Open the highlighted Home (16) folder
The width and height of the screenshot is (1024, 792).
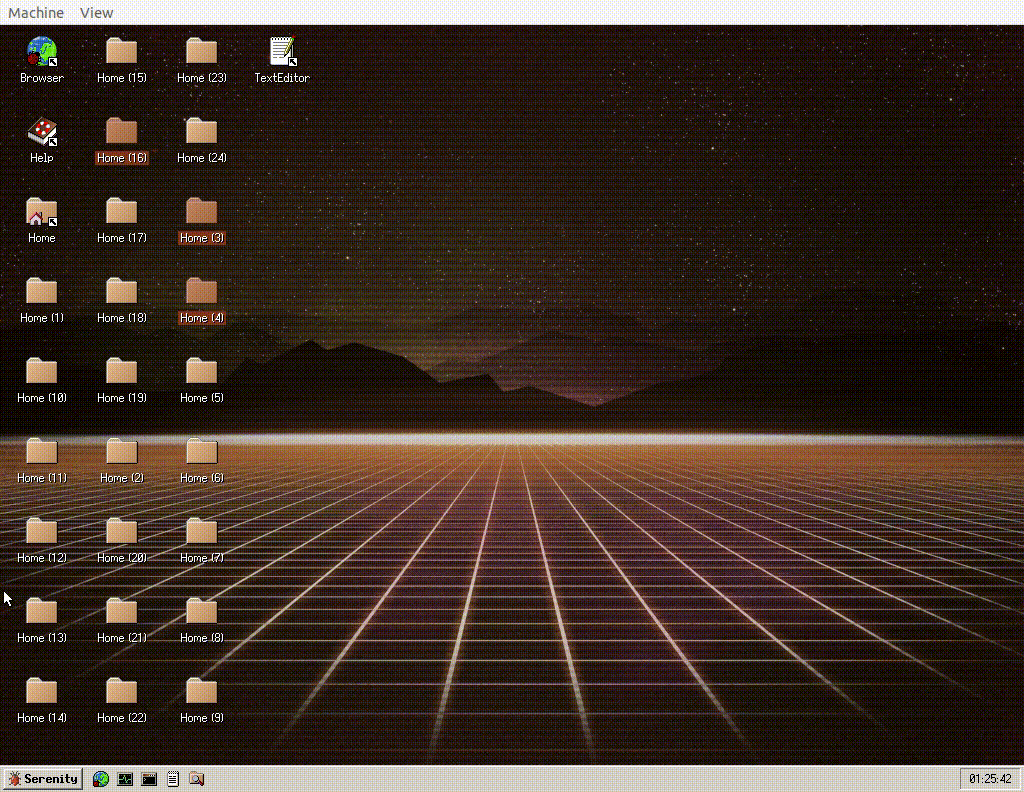point(120,133)
